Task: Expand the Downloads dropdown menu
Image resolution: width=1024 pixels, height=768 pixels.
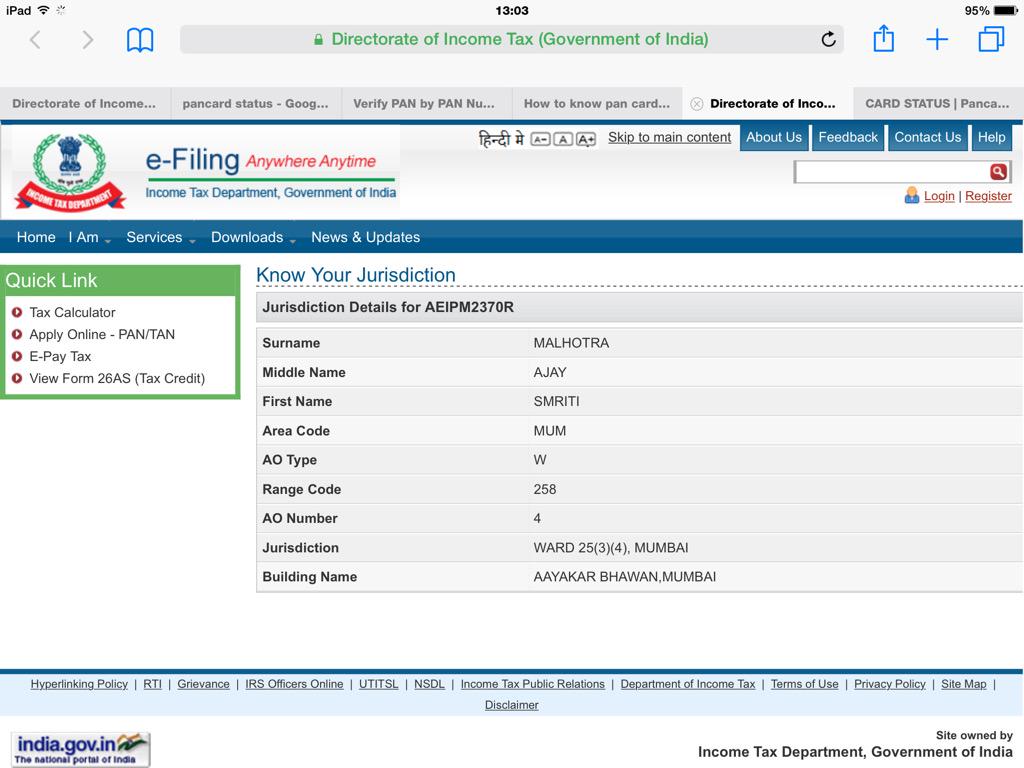Action: pyautogui.click(x=253, y=237)
